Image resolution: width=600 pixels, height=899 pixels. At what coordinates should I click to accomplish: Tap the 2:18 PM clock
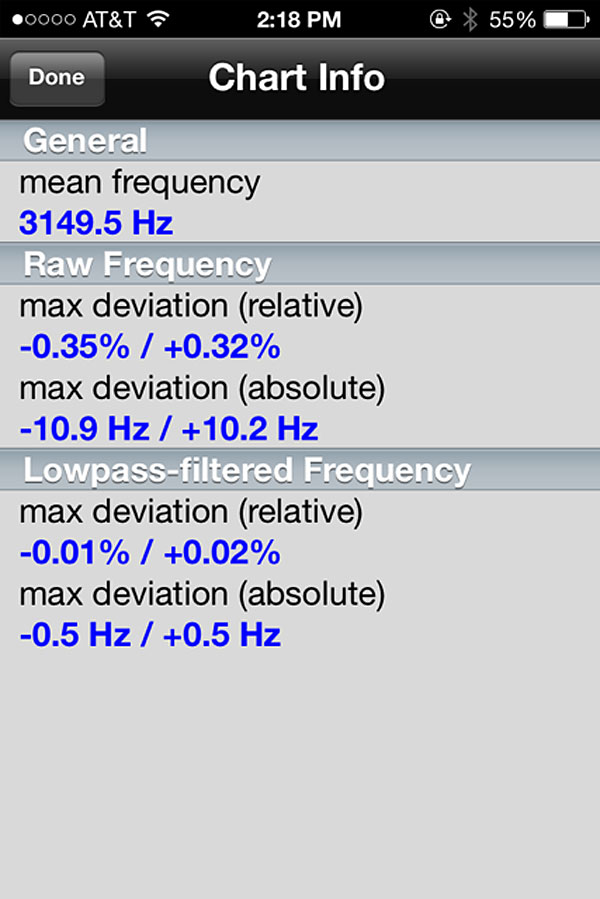tap(299, 20)
